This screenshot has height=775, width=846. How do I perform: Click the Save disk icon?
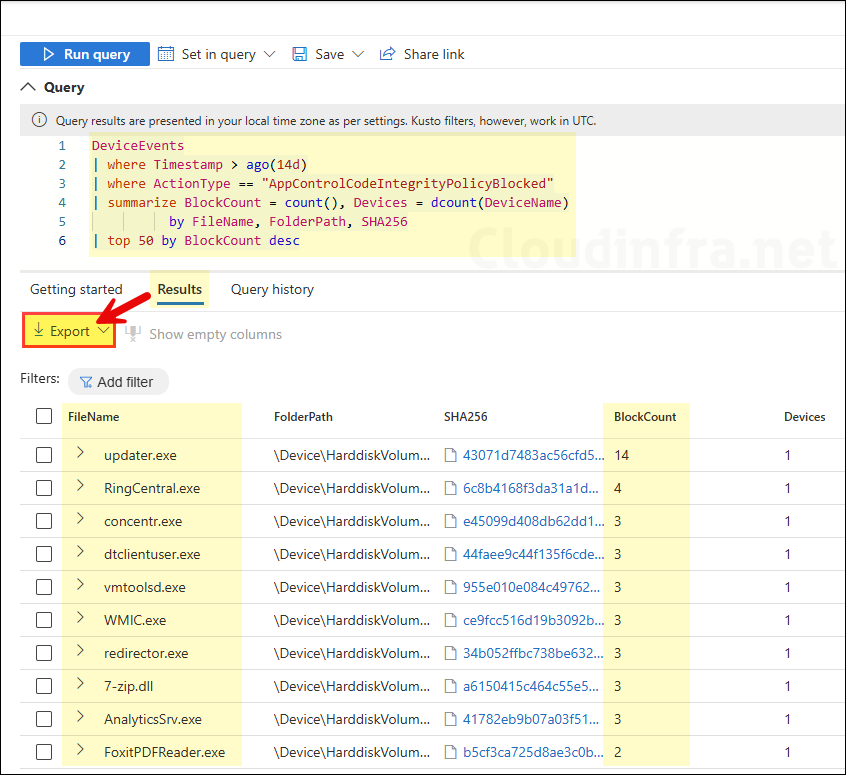(300, 54)
